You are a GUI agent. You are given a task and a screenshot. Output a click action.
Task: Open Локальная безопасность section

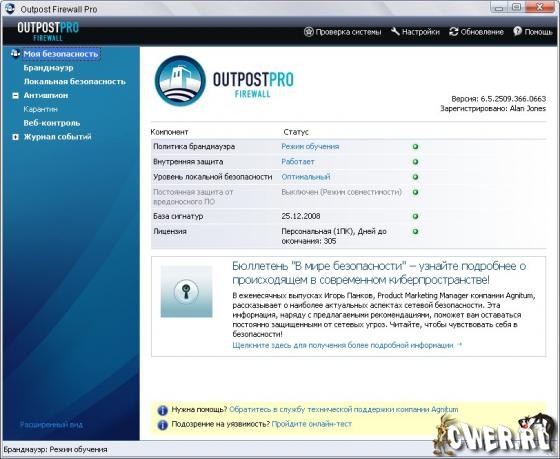point(75,81)
